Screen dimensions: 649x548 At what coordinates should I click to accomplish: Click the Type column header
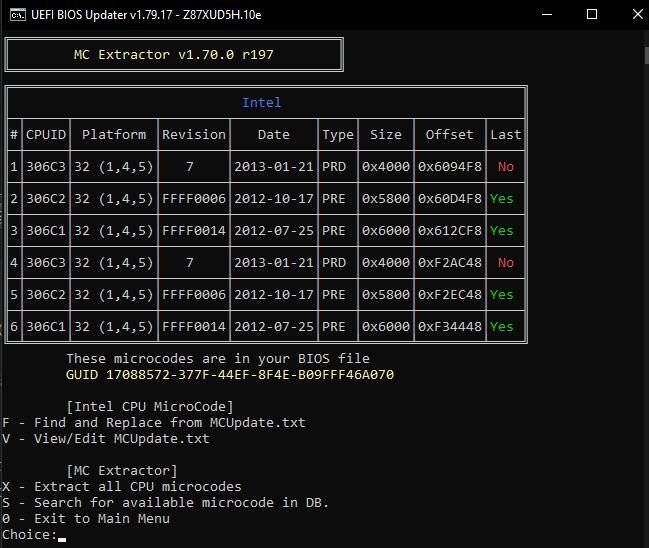click(338, 135)
